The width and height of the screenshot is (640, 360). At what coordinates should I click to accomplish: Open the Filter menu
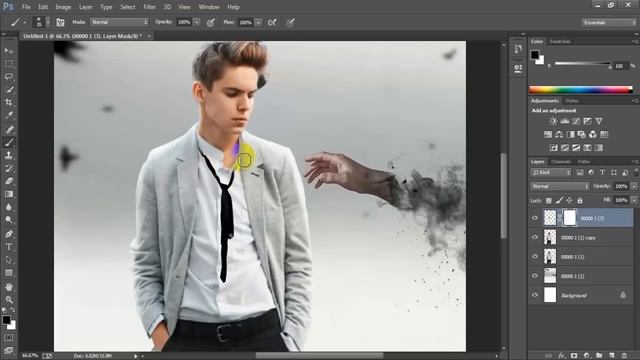pyautogui.click(x=149, y=7)
